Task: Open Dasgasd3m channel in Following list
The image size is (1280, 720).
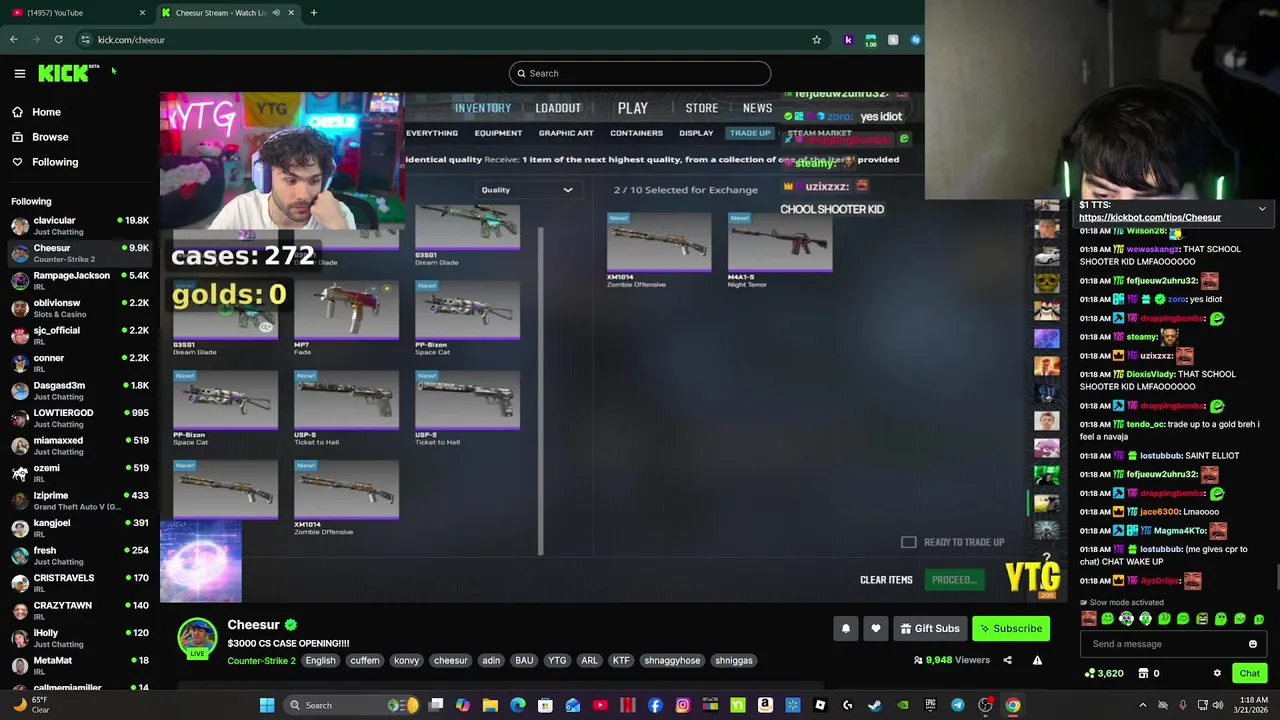Action: (78, 391)
